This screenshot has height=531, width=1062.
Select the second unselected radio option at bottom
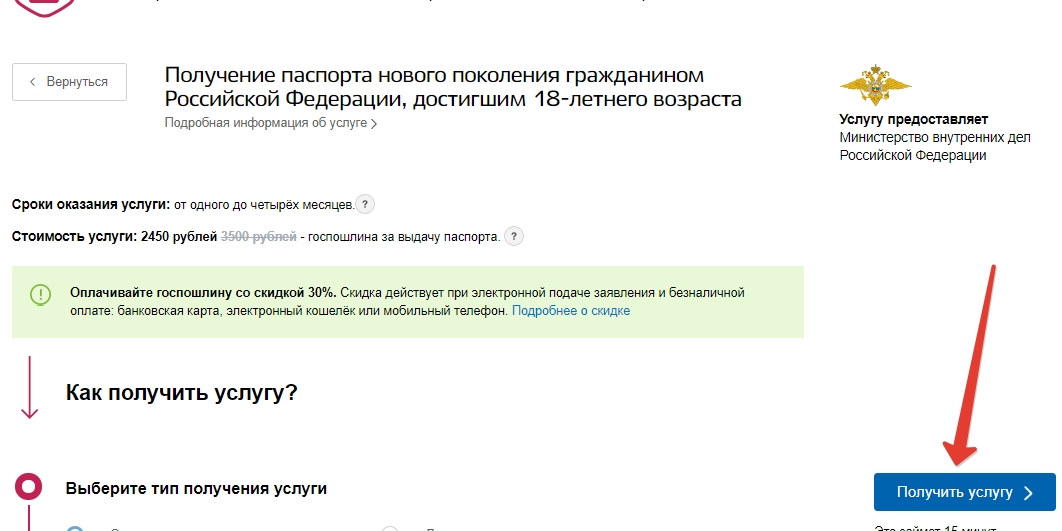(390, 527)
